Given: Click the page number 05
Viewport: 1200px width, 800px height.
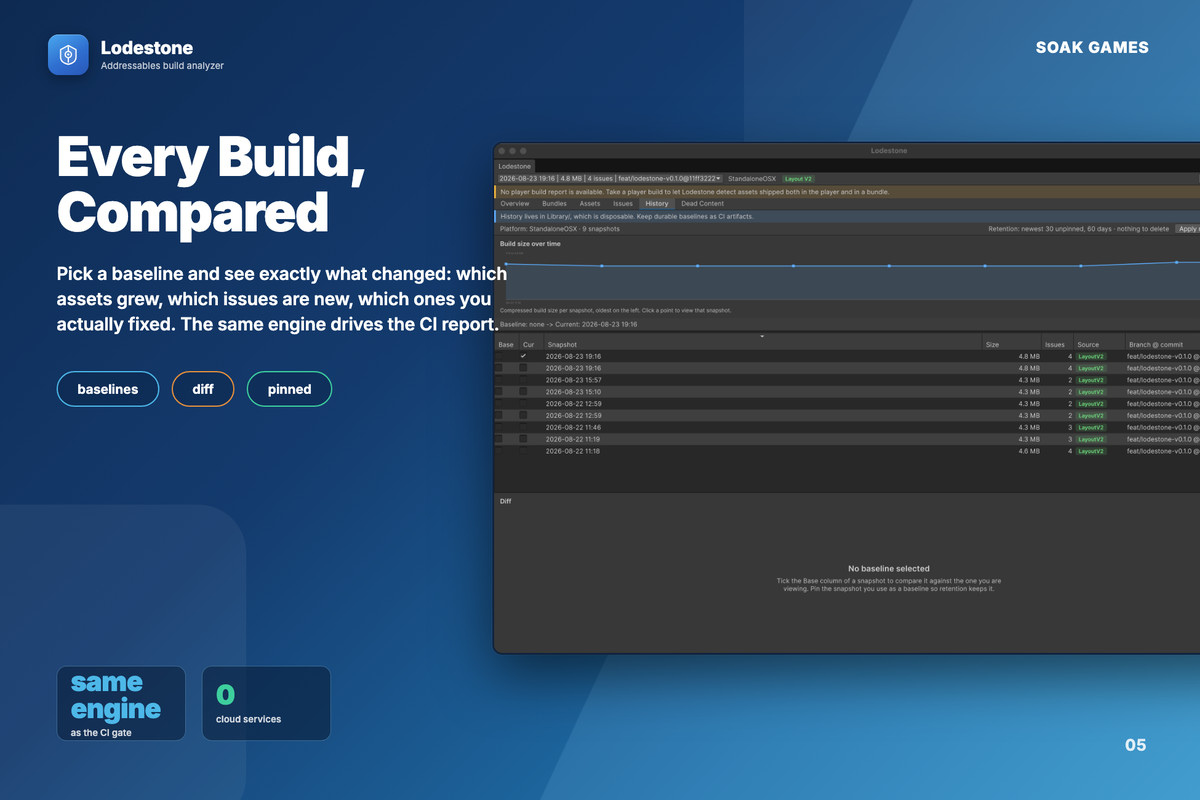Looking at the screenshot, I should pos(1135,745).
